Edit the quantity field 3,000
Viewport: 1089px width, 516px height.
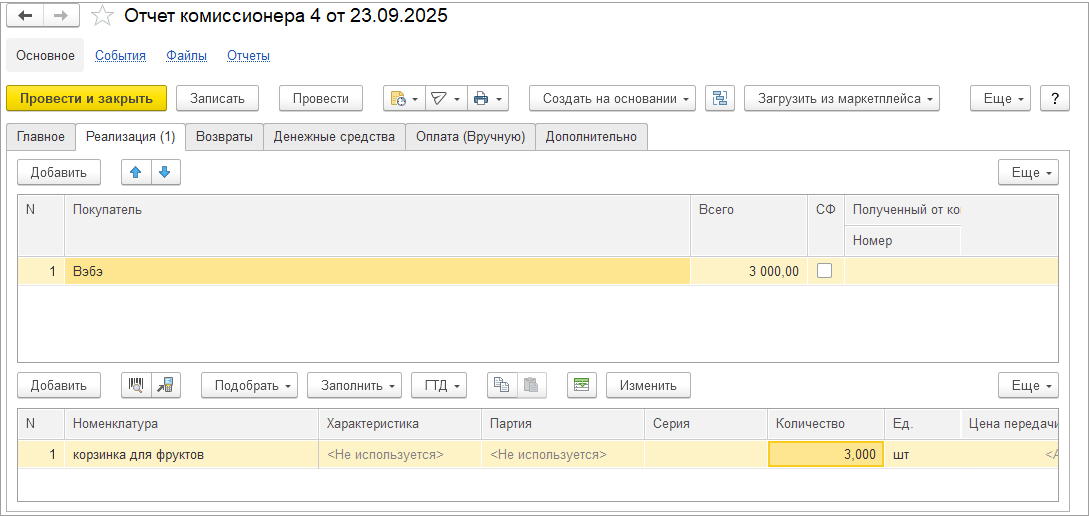click(826, 455)
